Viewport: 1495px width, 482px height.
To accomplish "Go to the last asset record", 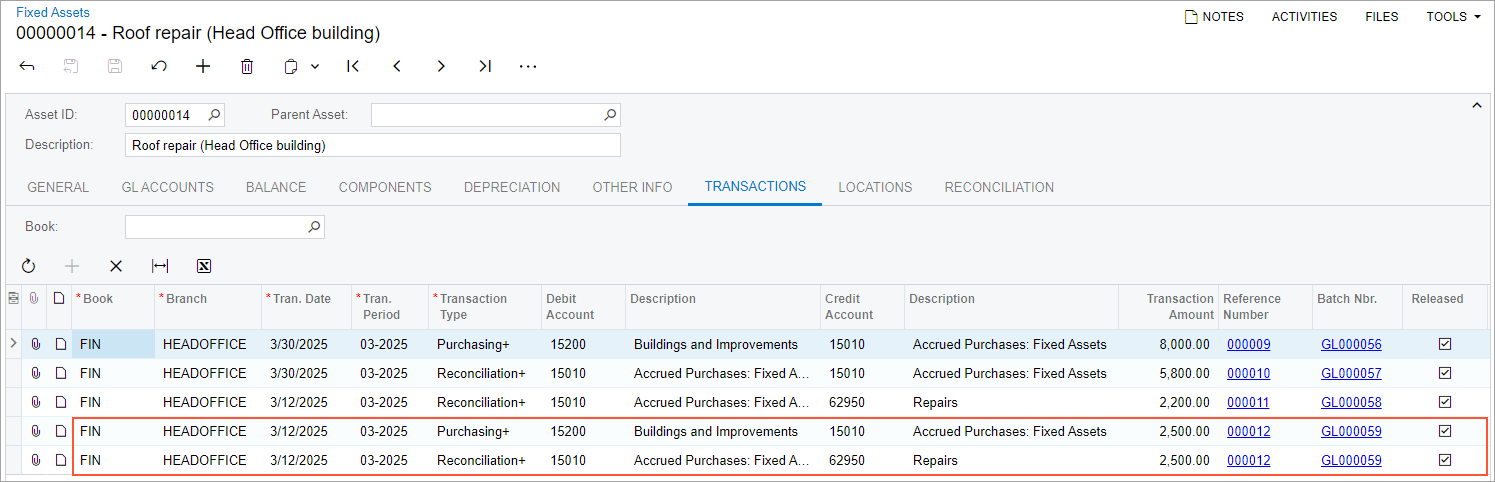I will 485,67.
